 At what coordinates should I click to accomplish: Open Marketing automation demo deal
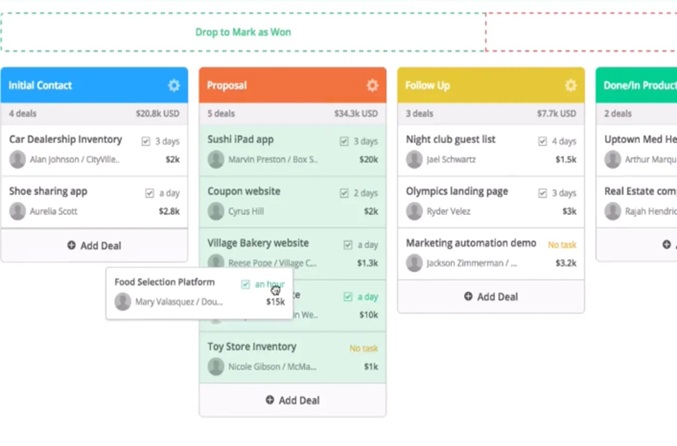(x=471, y=243)
